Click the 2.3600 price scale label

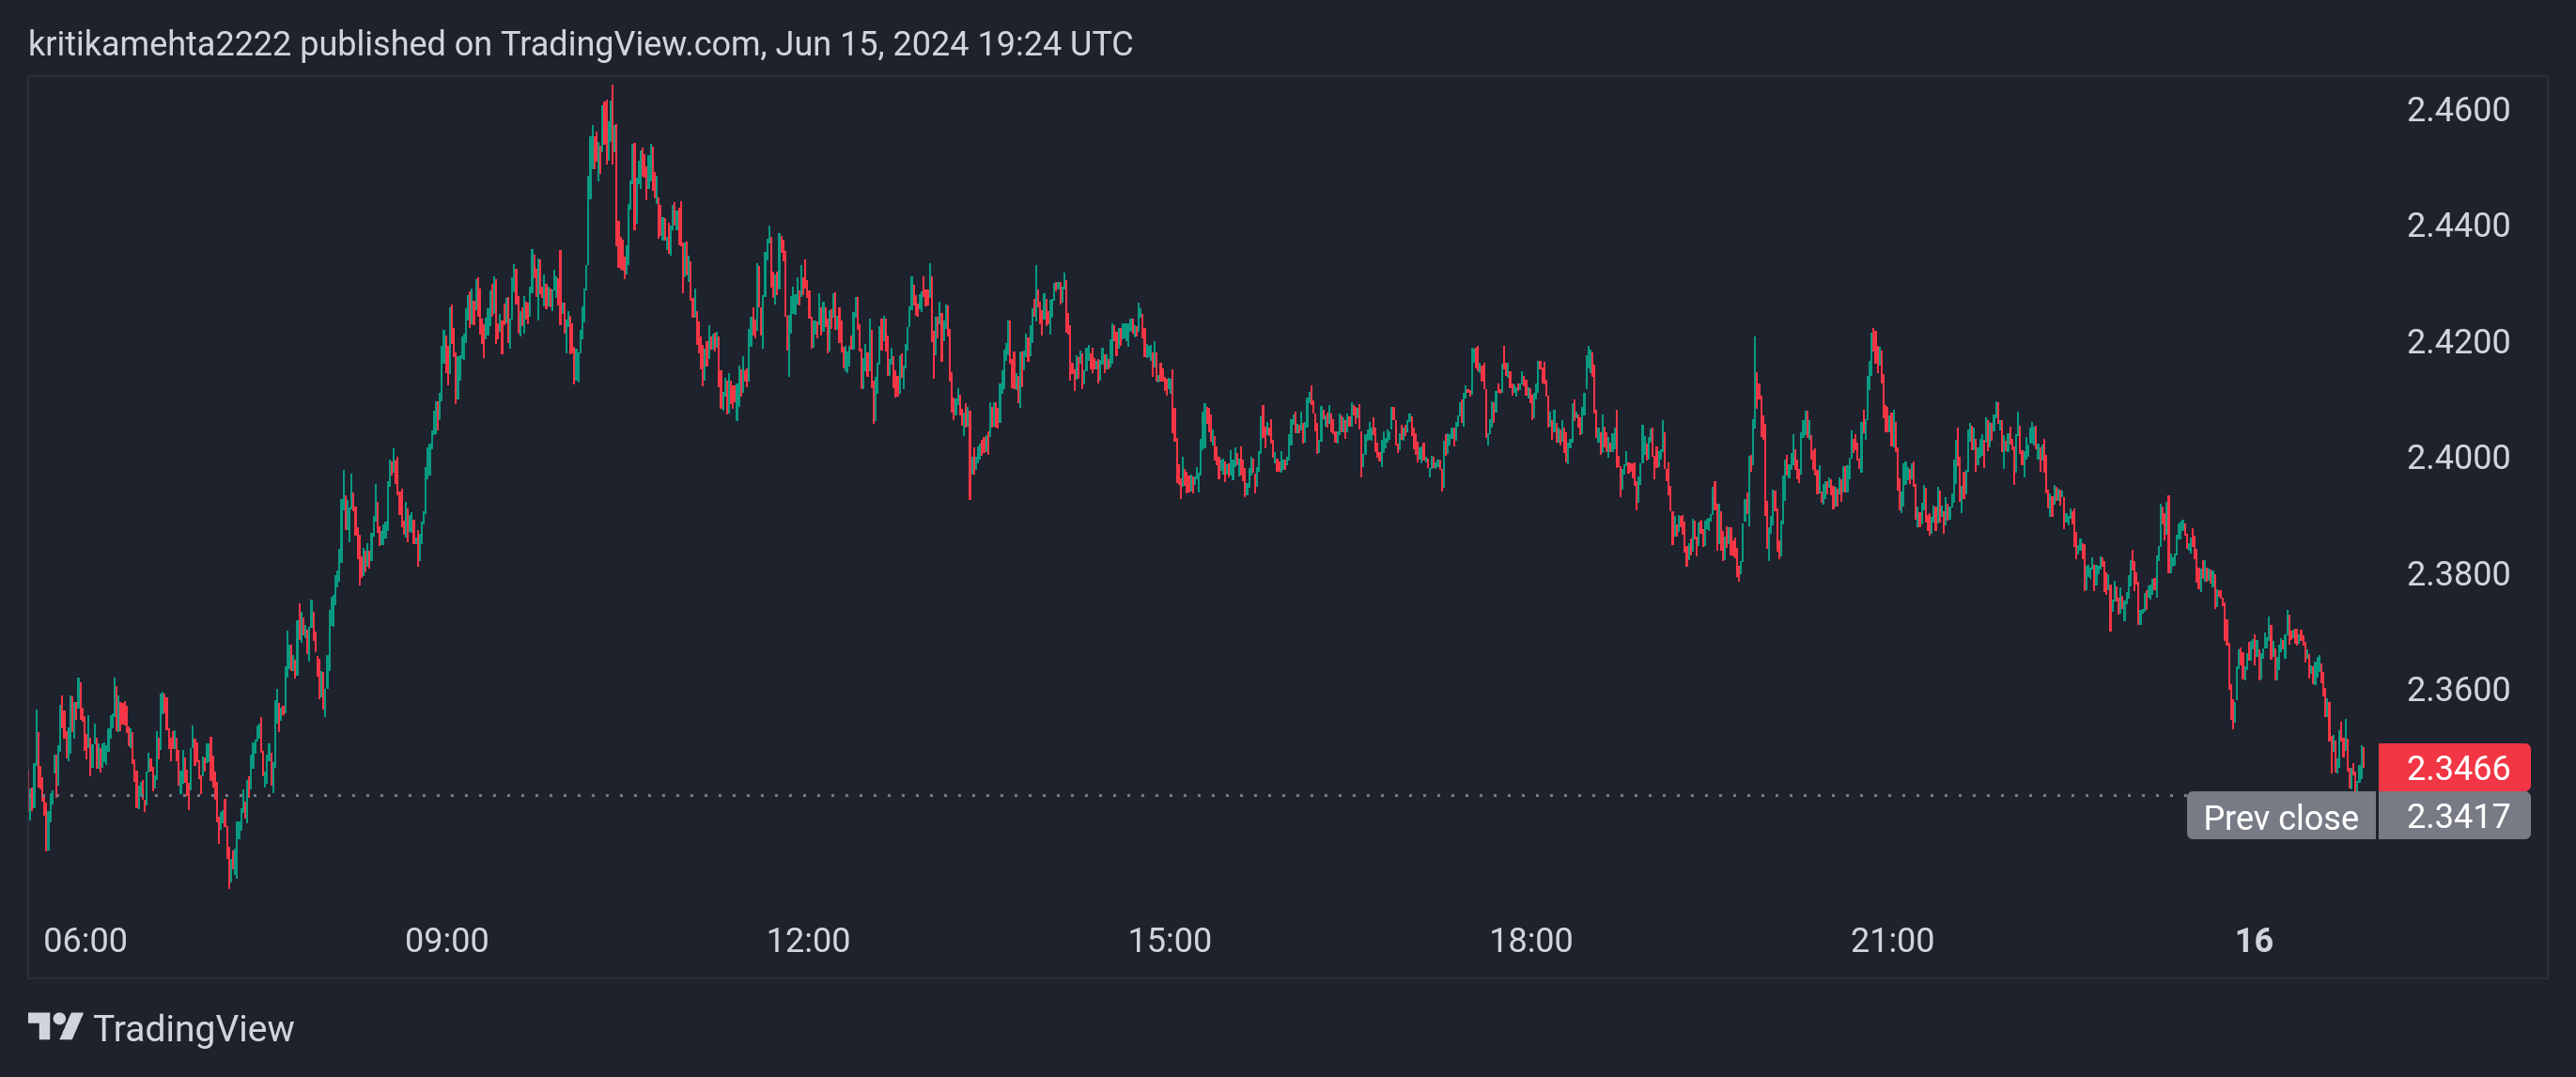point(2458,689)
